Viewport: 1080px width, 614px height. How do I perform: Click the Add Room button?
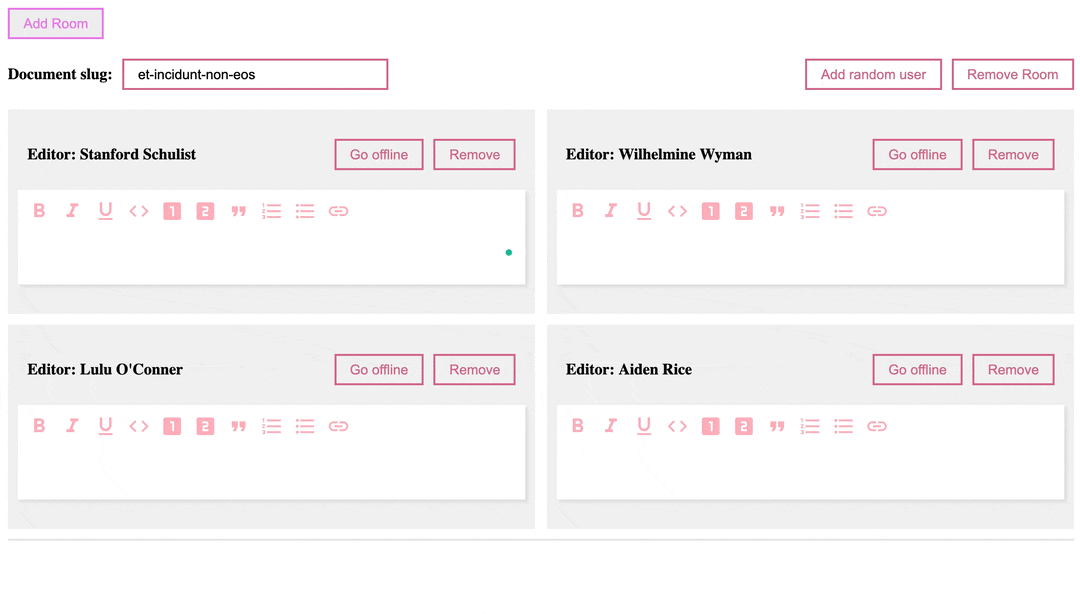point(56,24)
